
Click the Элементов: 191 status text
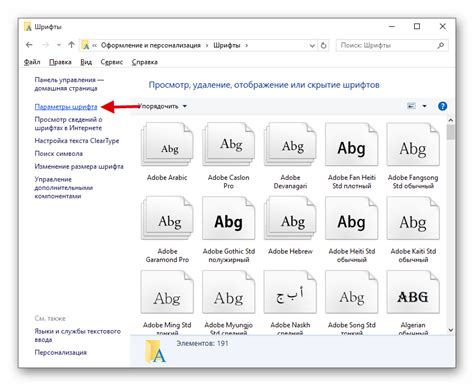coord(202,343)
